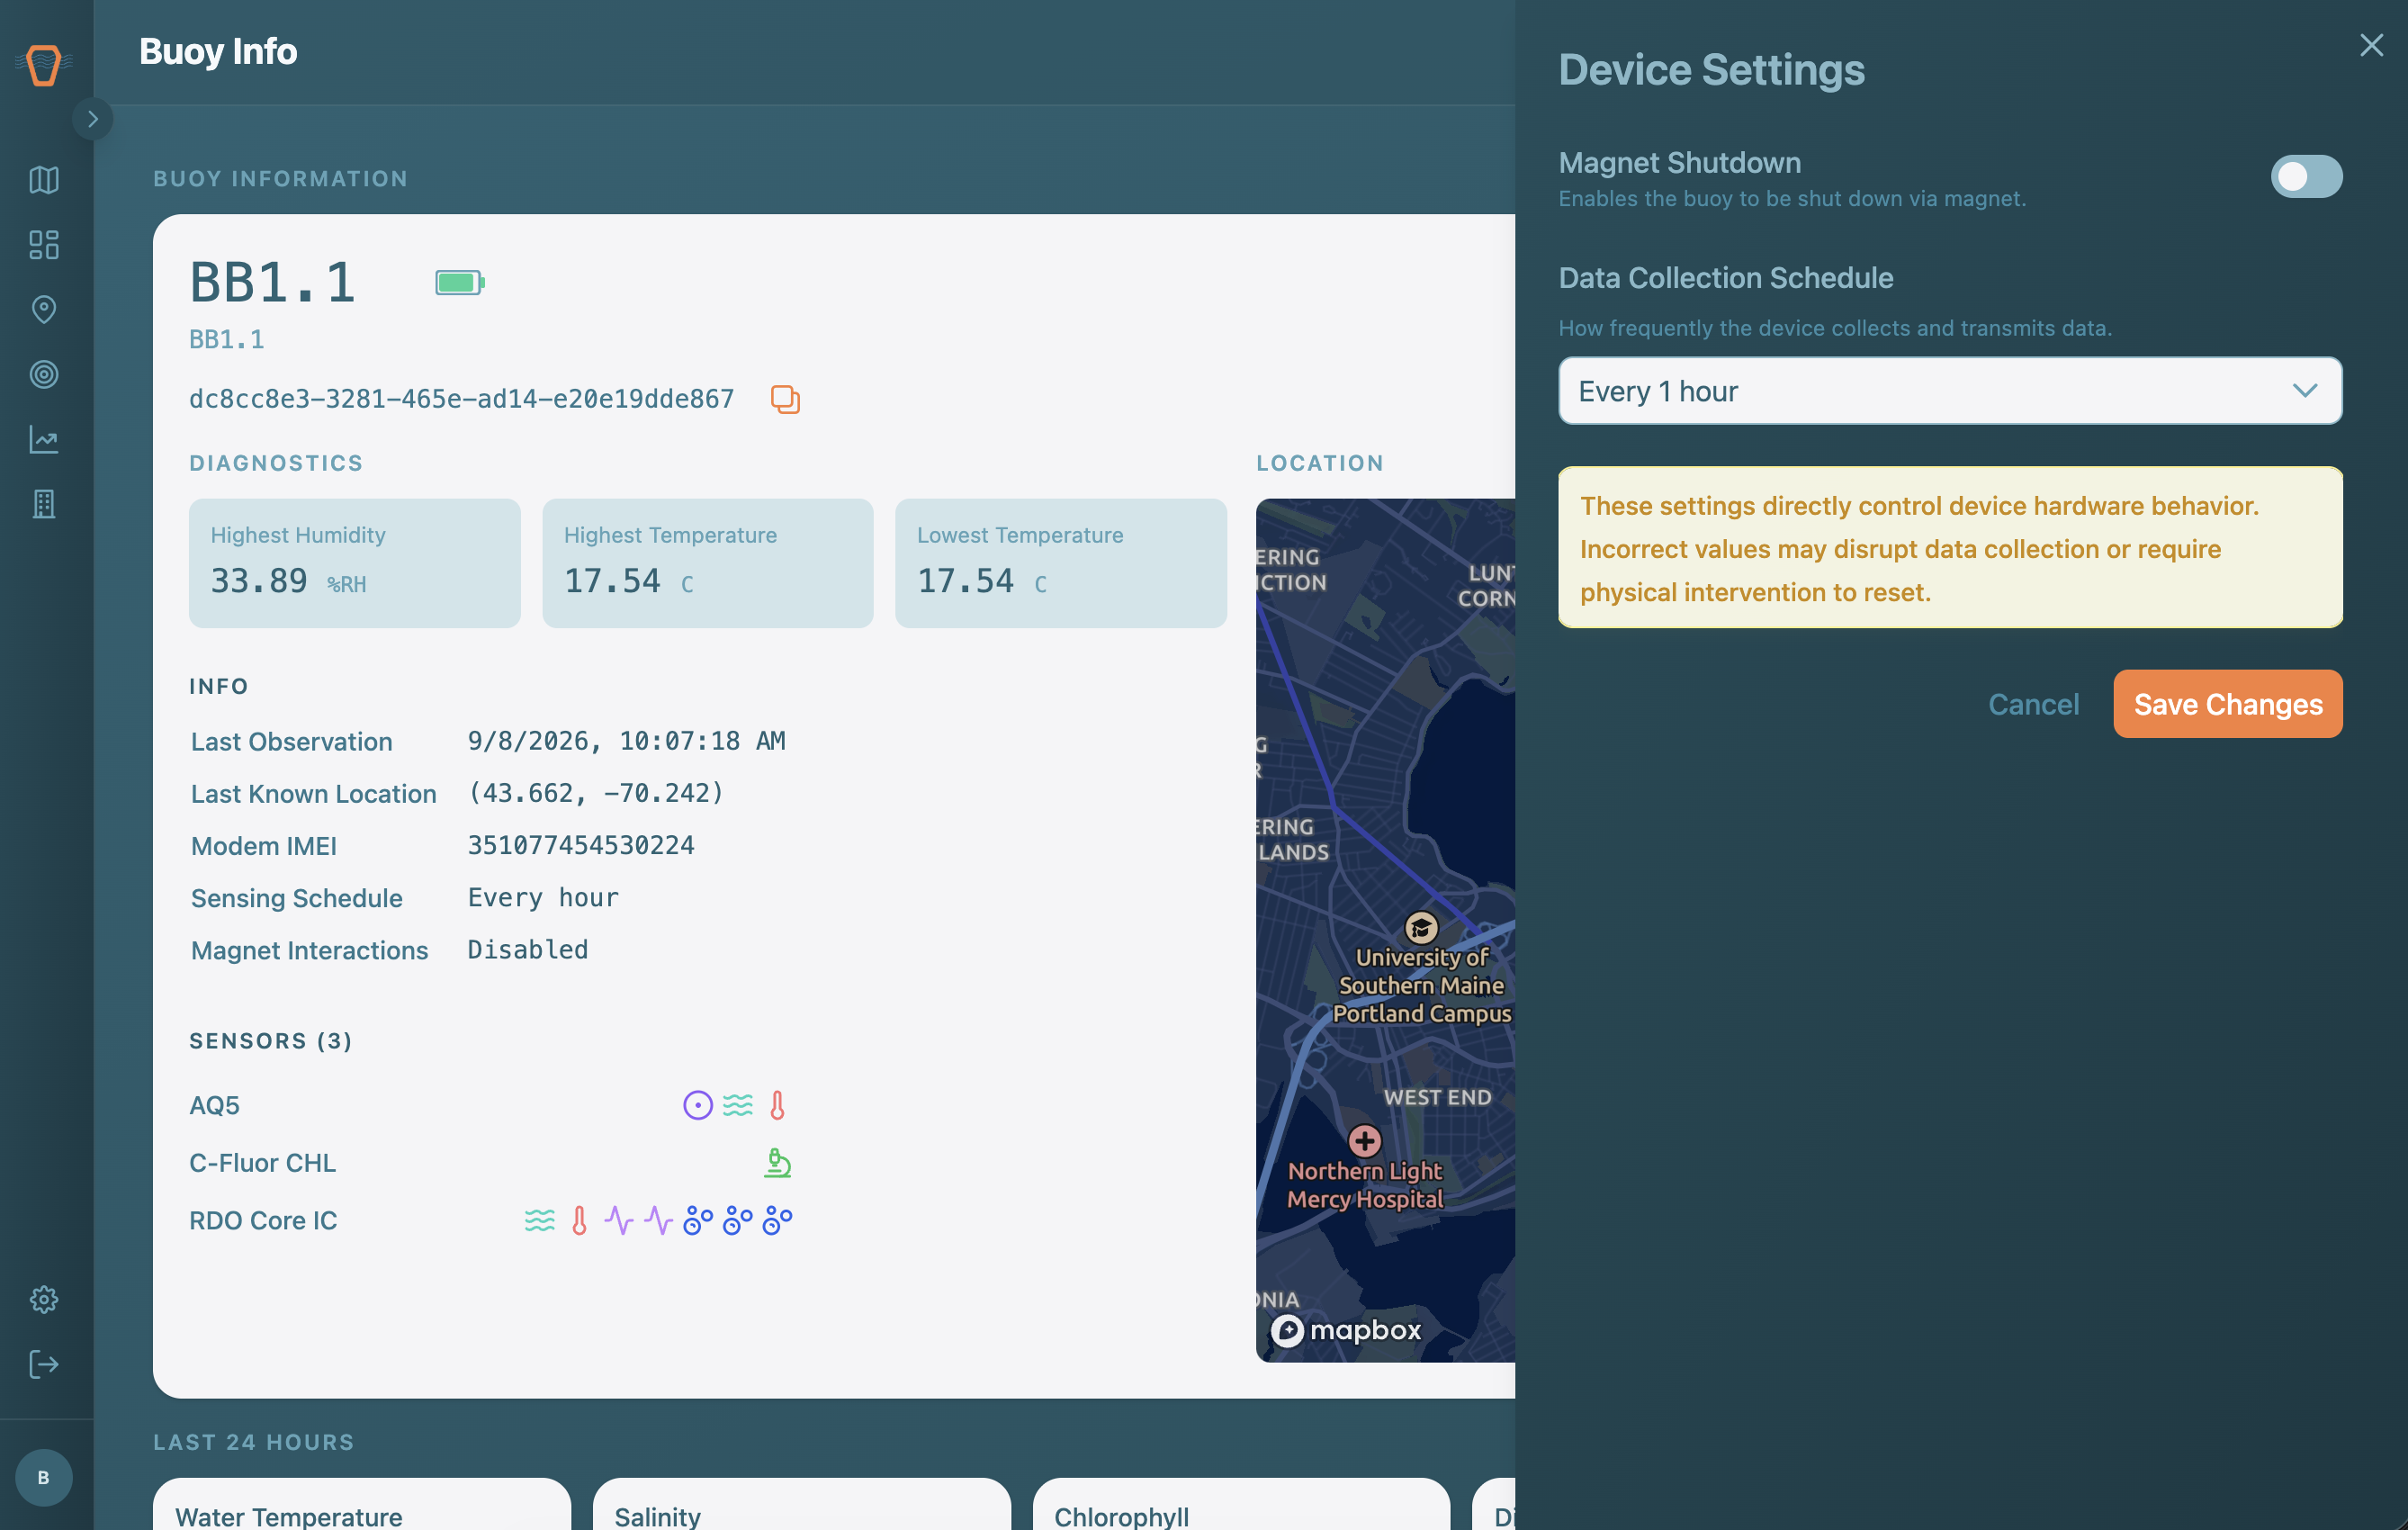Image resolution: width=2408 pixels, height=1530 pixels.
Task: Click Cancel in Device Settings
Action: 2033,704
